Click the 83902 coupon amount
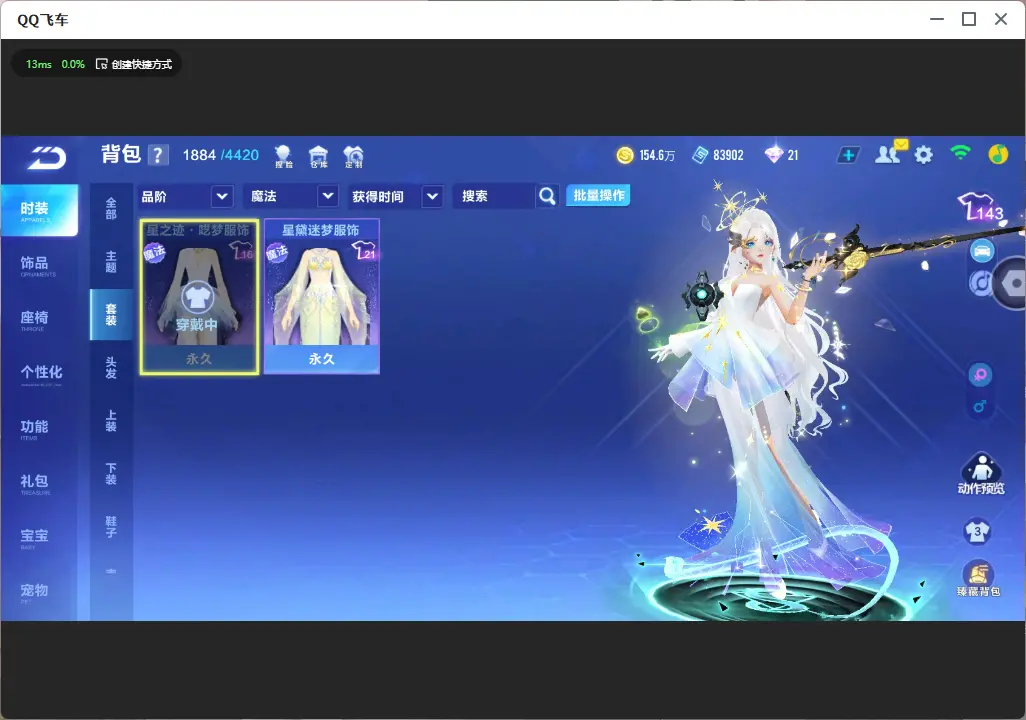 [728, 155]
